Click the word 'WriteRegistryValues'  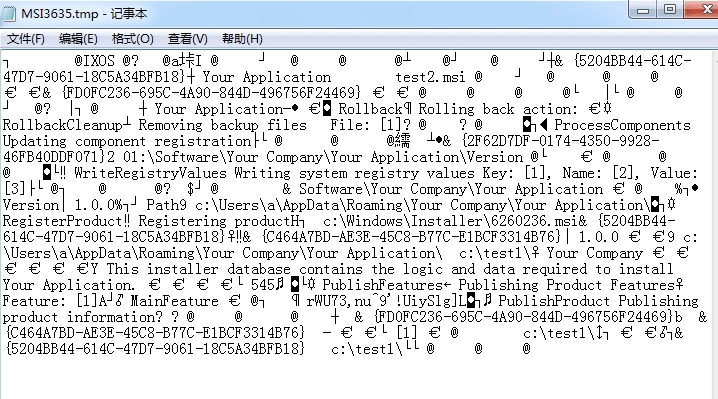(x=150, y=173)
